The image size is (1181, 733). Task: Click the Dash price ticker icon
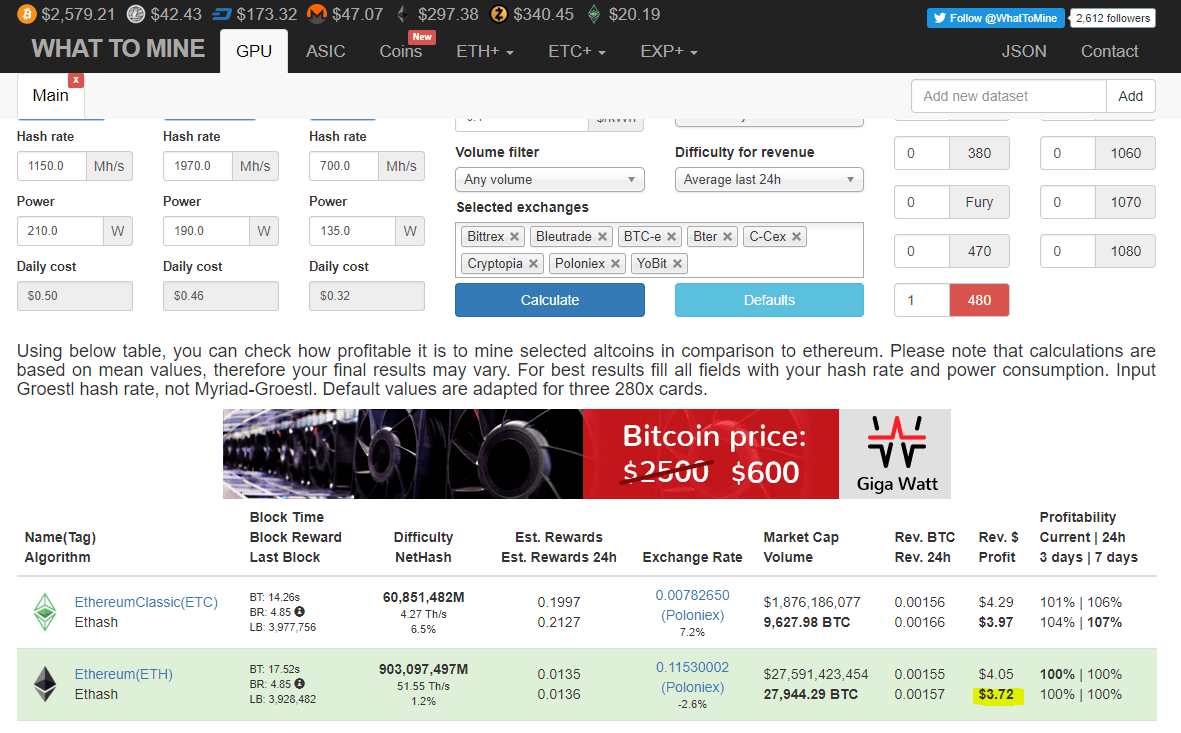pyautogui.click(x=221, y=14)
